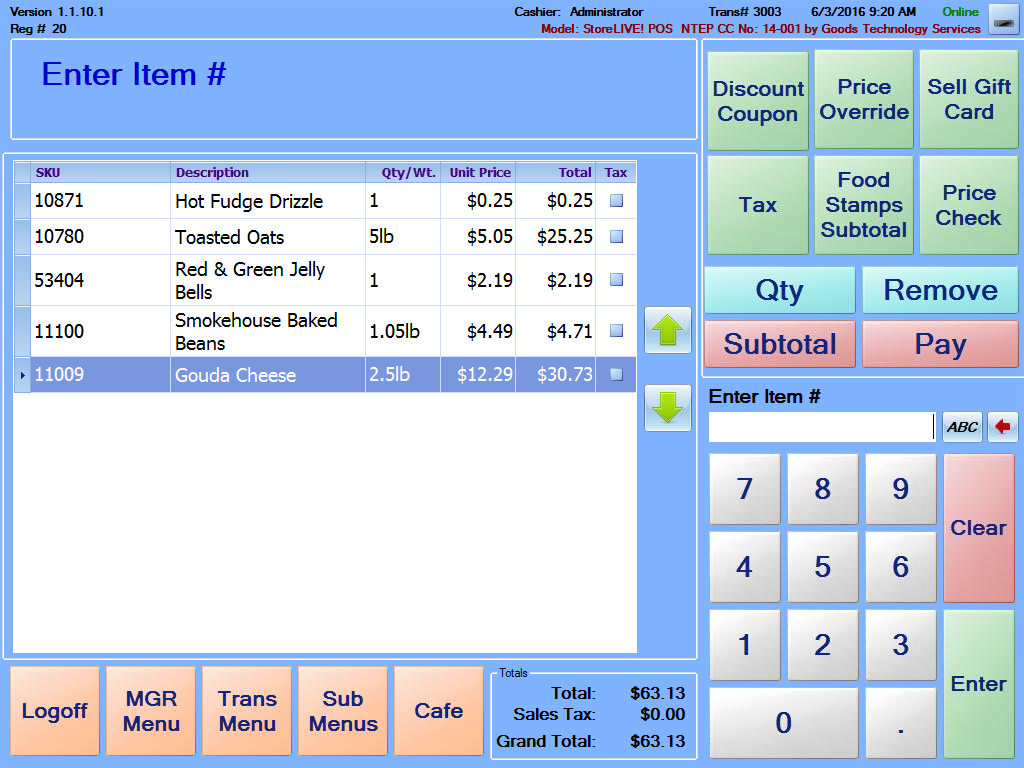Select the Smokehouse Baked Beans row
The height and width of the screenshot is (768, 1024).
click(256, 331)
